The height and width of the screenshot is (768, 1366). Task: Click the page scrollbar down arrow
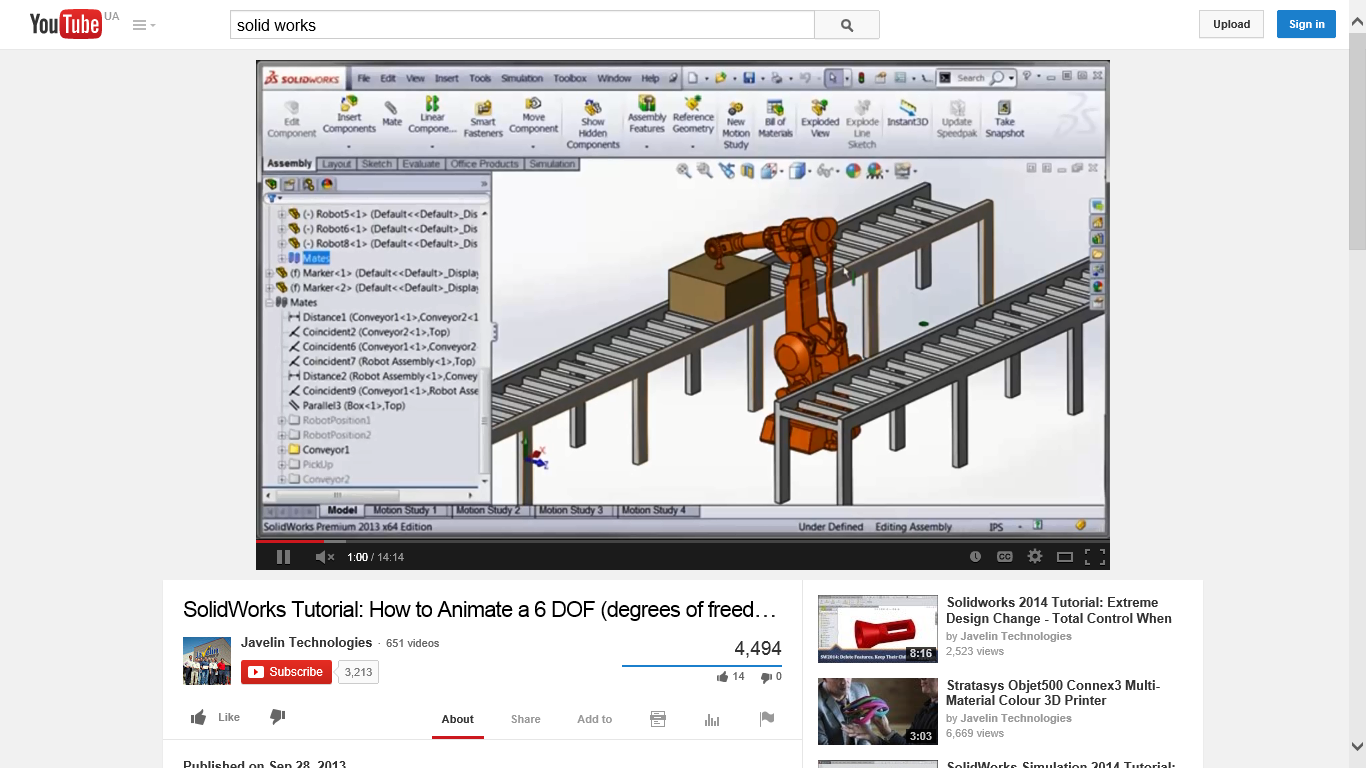click(1357, 746)
